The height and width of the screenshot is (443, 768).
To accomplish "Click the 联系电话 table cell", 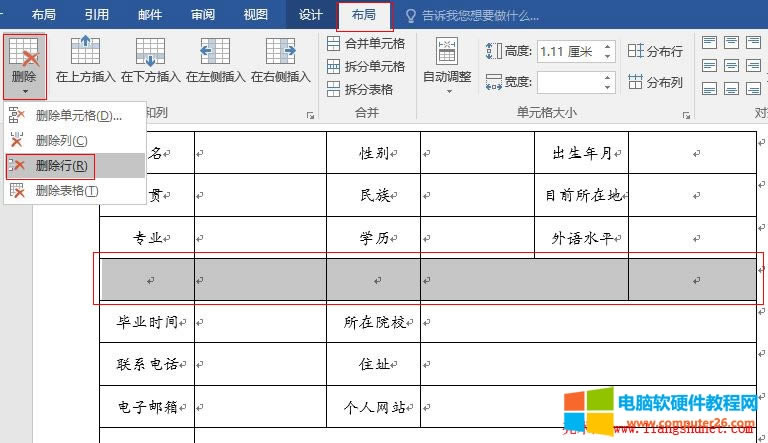I will [x=147, y=364].
